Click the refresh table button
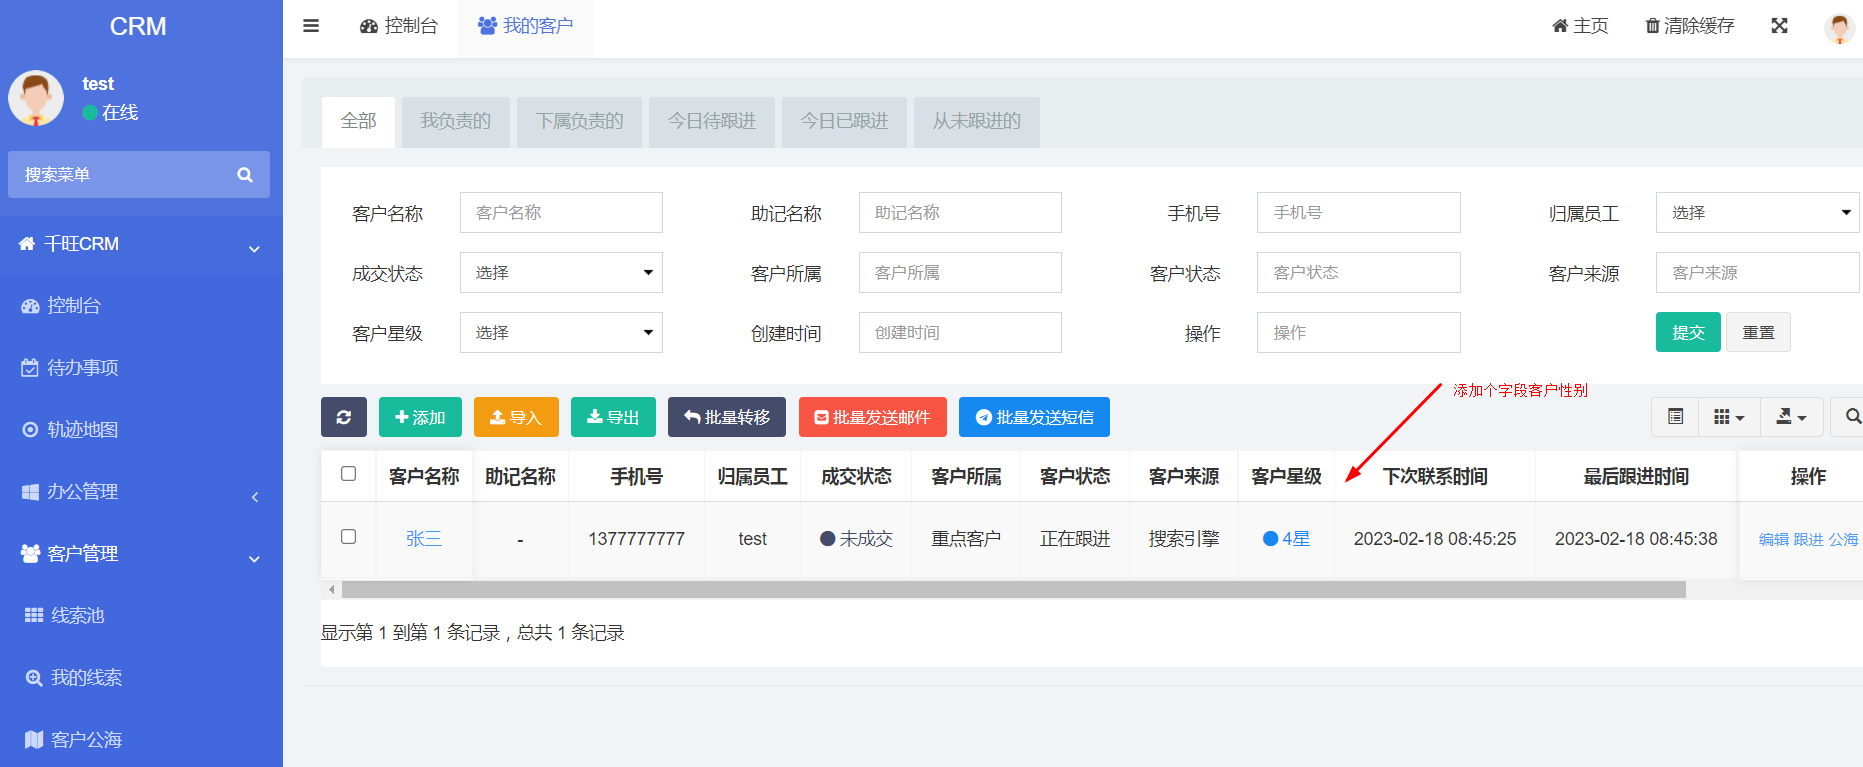The height and width of the screenshot is (767, 1863). (344, 417)
